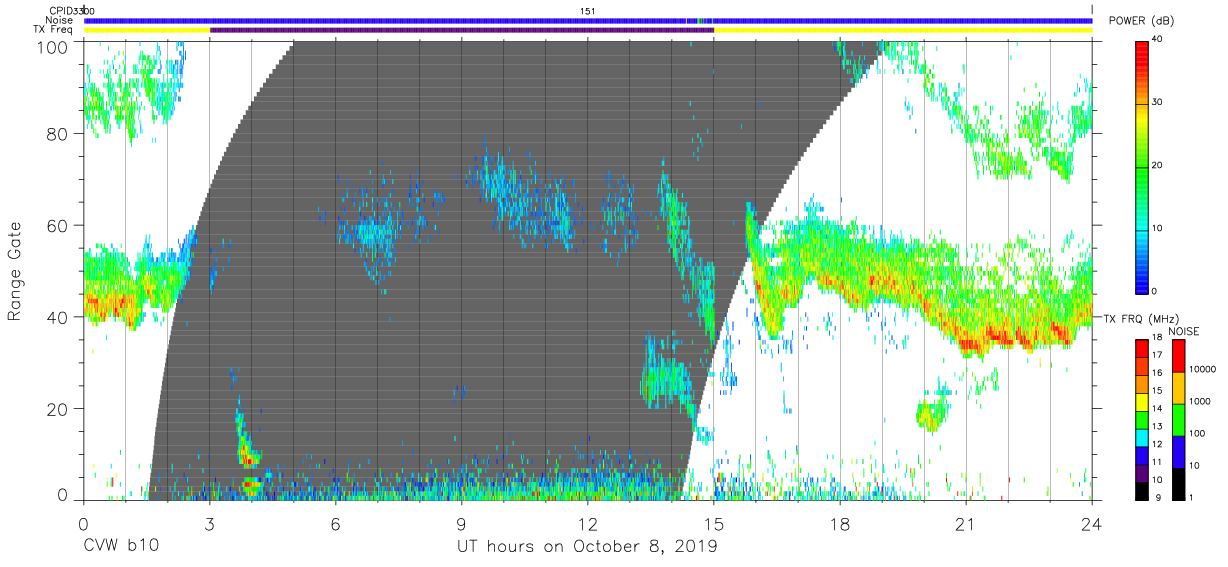Select the UT hours on October 8, 2019 label

point(587,546)
